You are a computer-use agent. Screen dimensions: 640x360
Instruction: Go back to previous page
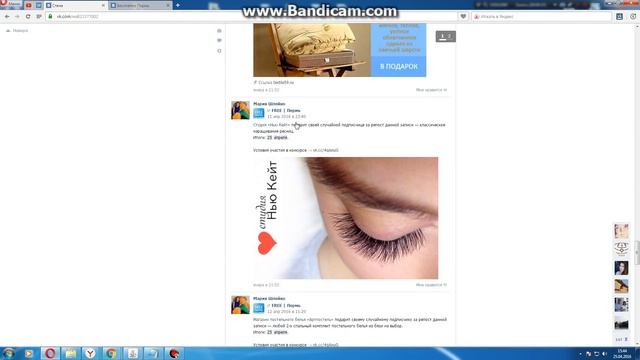pyautogui.click(x=7, y=16)
